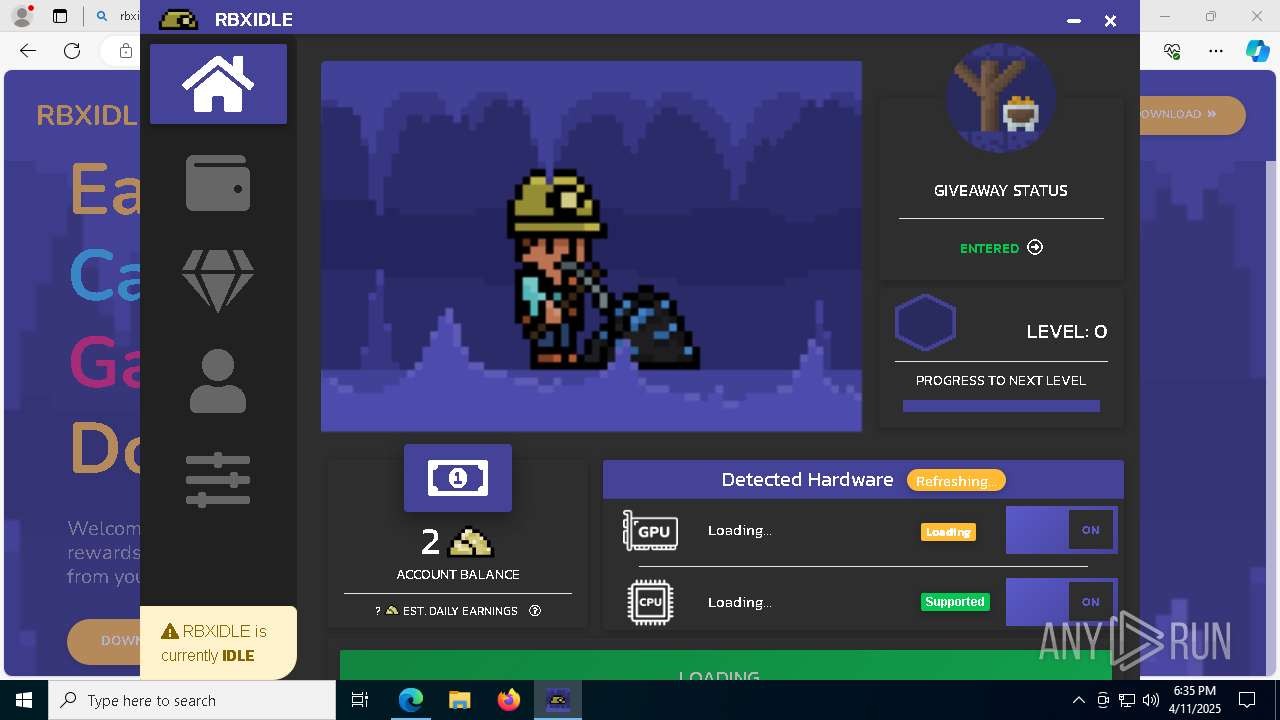The image size is (1280, 720).
Task: Click the green LOADING button
Action: point(726,666)
